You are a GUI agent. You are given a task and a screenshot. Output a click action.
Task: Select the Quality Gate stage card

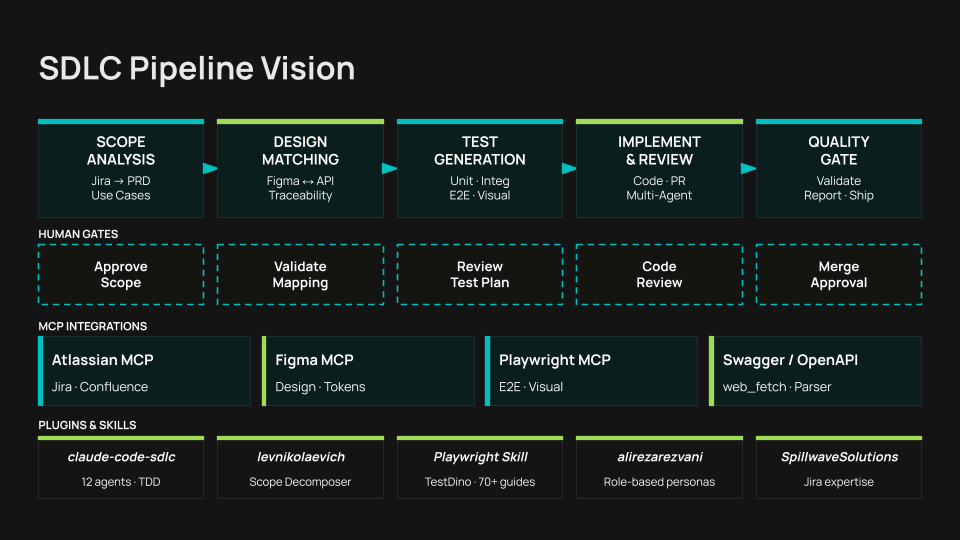(839, 168)
